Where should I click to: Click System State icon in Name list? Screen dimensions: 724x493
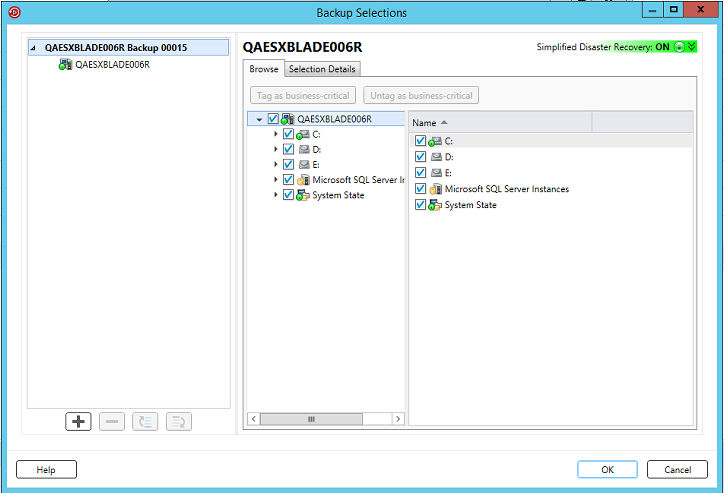pyautogui.click(x=435, y=205)
